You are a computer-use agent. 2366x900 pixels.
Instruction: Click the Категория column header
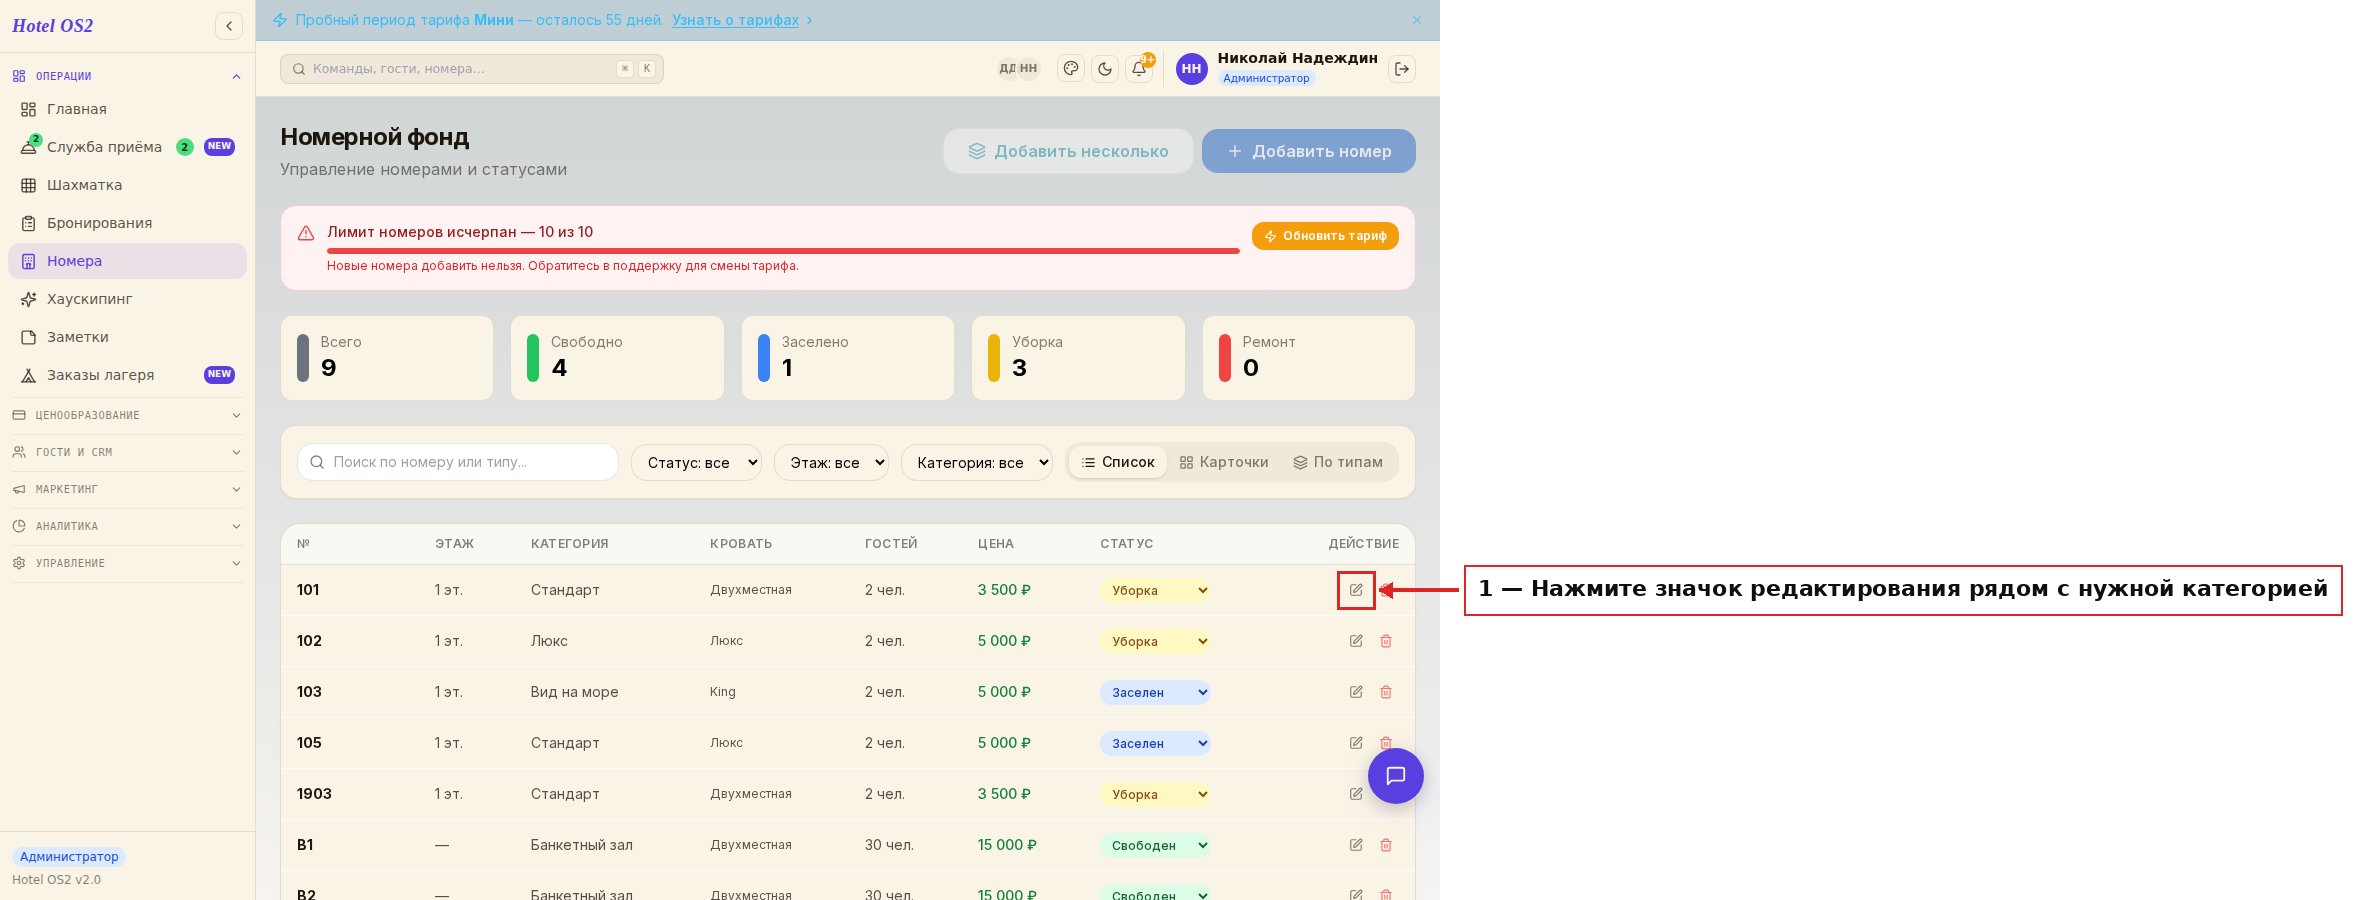[x=570, y=544]
